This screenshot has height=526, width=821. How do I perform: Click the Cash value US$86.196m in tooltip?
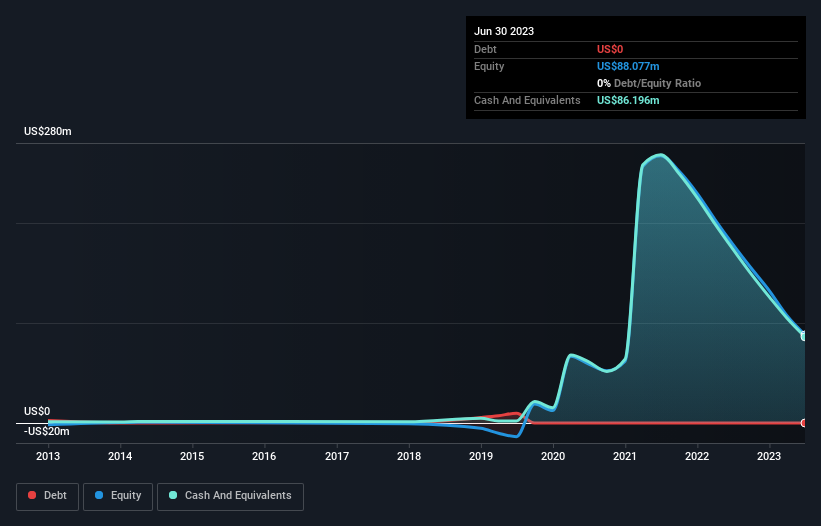click(x=628, y=100)
